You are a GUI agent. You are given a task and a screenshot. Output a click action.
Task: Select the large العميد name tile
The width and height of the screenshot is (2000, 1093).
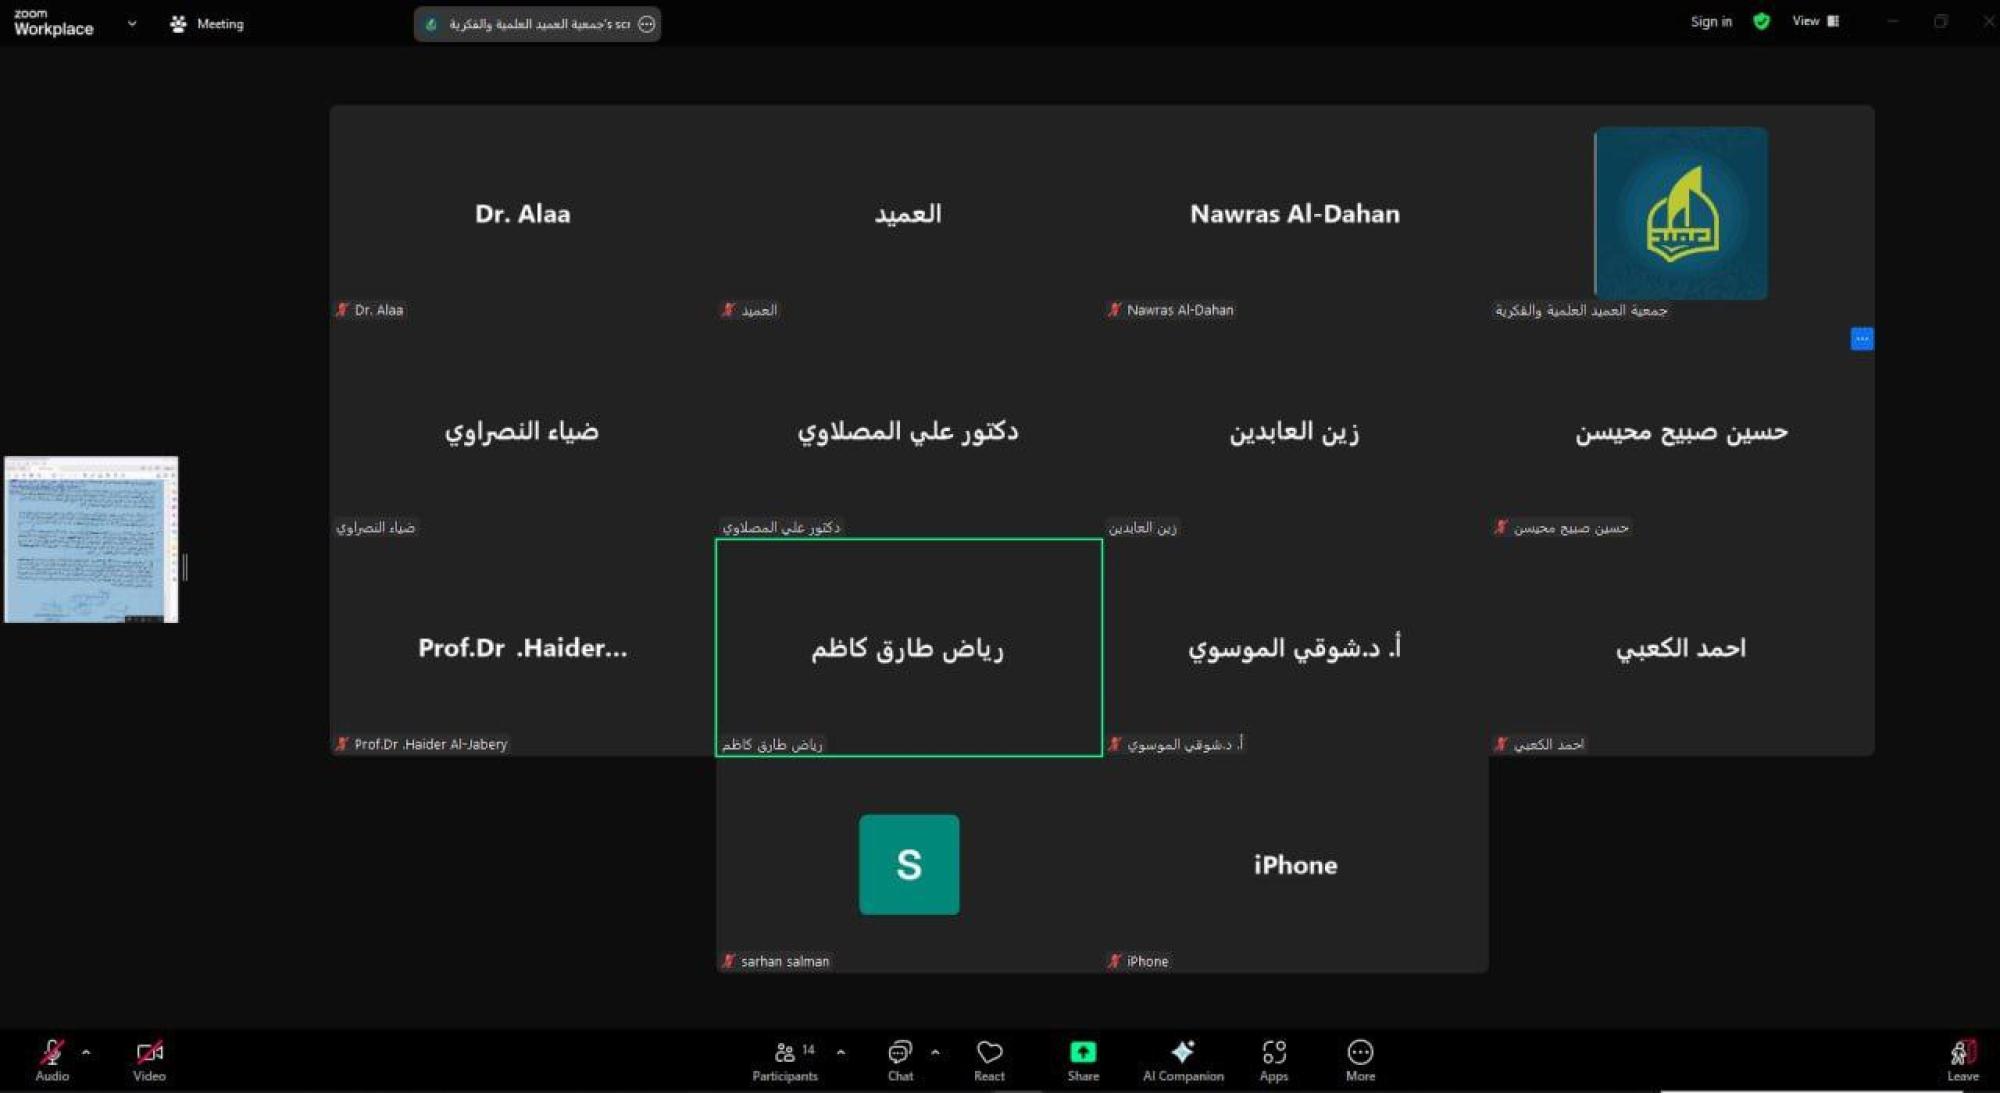[x=909, y=213]
